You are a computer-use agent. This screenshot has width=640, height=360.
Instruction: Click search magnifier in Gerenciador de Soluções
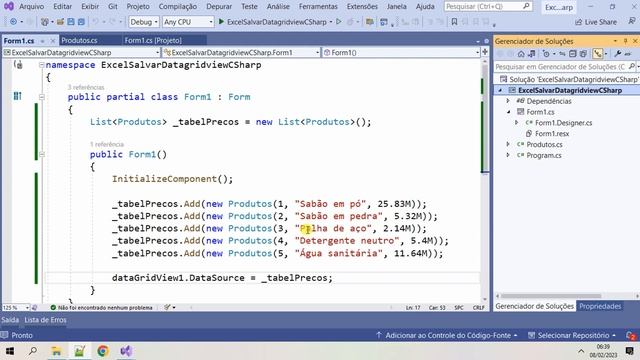(x=631, y=67)
